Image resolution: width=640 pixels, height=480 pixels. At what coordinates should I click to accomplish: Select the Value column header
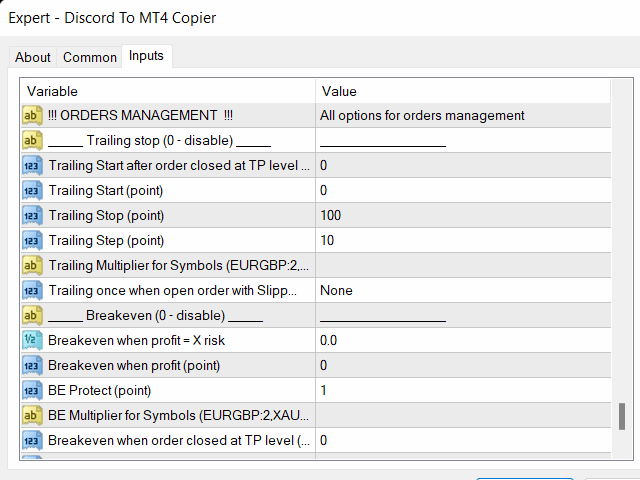(463, 91)
